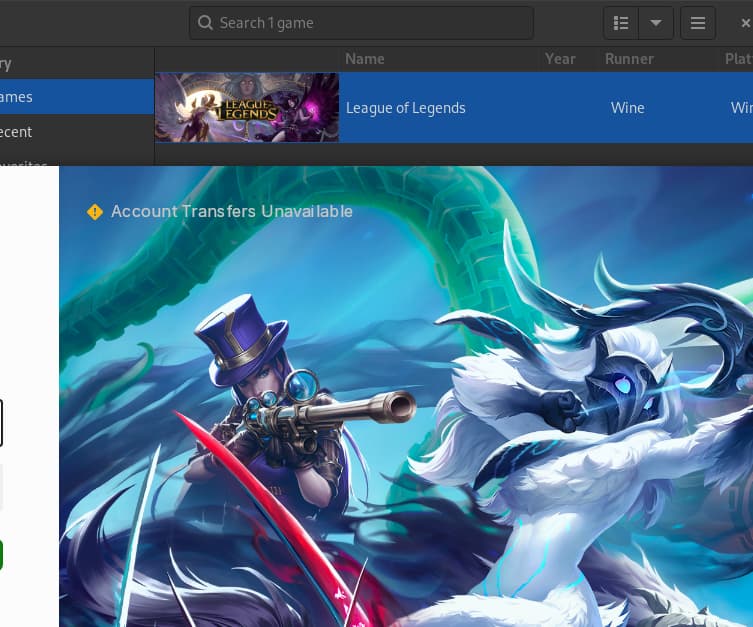Open the hamburger main menu

click(x=698, y=23)
